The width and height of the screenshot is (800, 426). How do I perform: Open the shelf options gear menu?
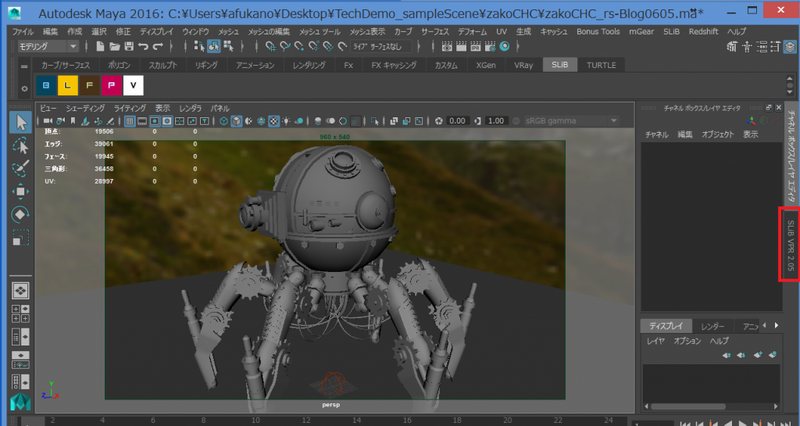click(24, 89)
